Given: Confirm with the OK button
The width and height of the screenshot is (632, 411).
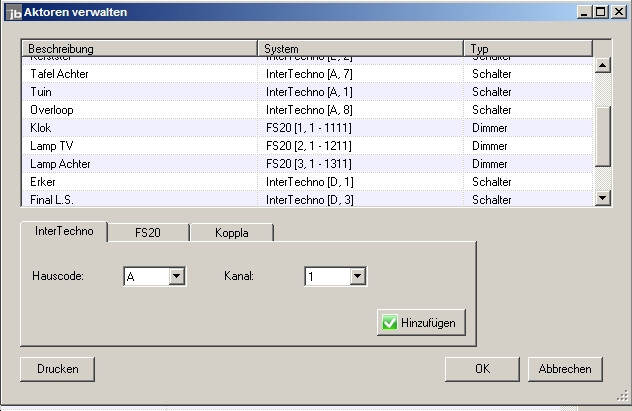Looking at the screenshot, I should pos(482,369).
